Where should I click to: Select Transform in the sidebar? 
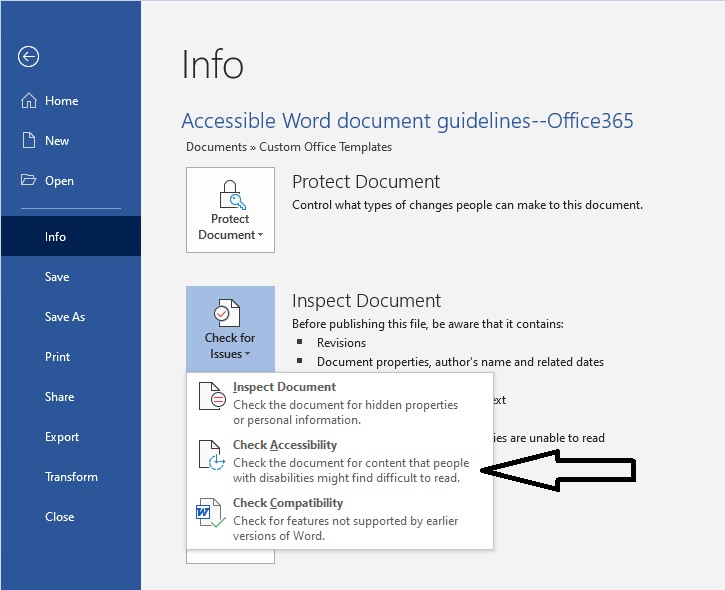(x=71, y=477)
